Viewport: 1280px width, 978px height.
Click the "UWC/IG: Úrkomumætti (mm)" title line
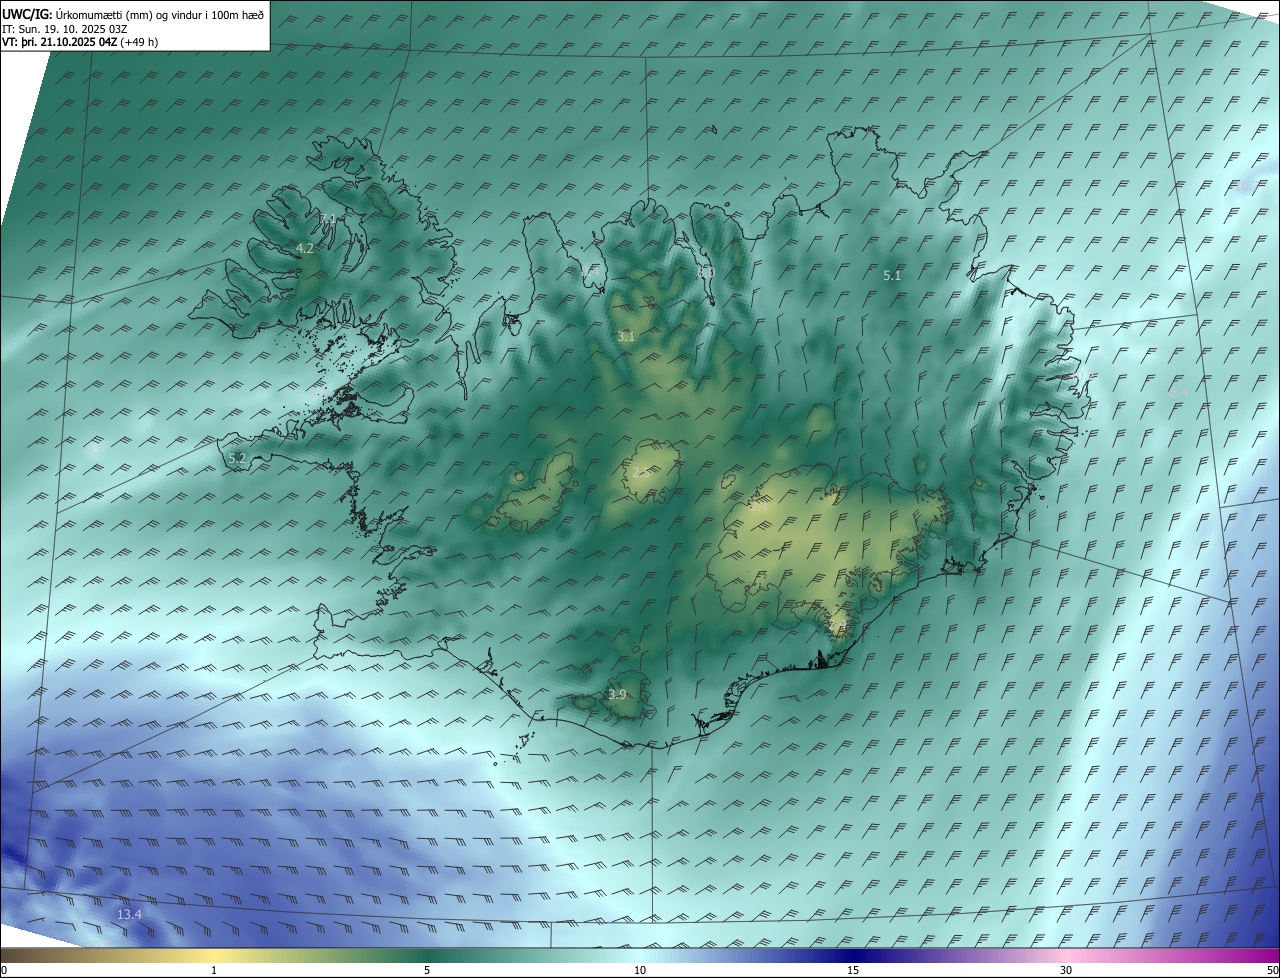[x=133, y=14]
